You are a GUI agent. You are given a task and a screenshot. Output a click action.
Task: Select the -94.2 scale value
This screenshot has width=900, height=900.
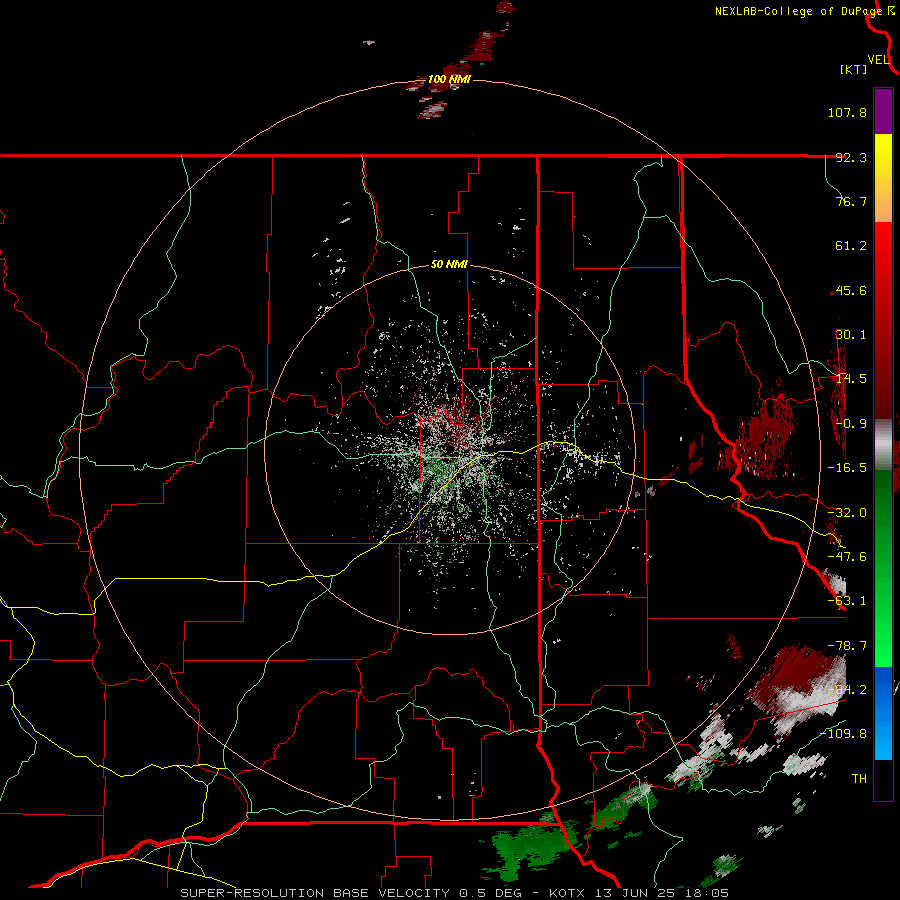(x=847, y=690)
